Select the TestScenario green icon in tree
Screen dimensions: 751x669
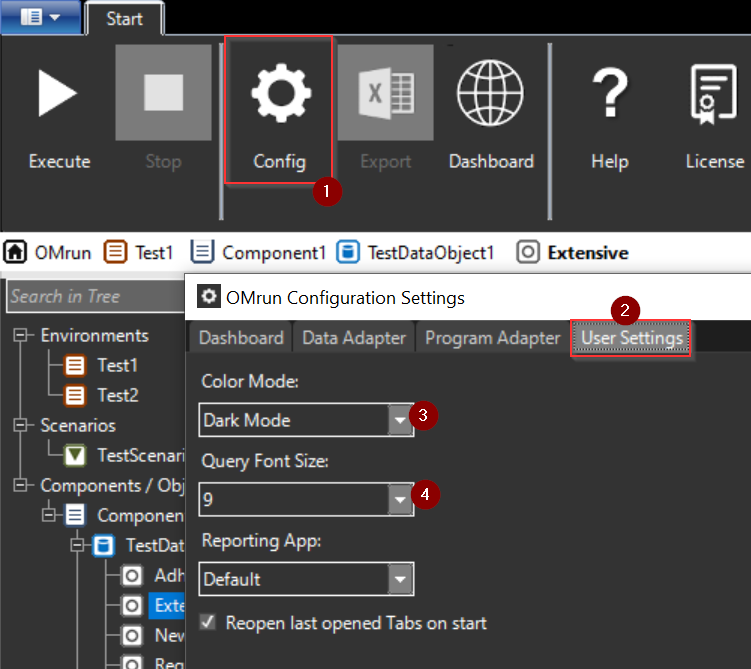[75, 455]
